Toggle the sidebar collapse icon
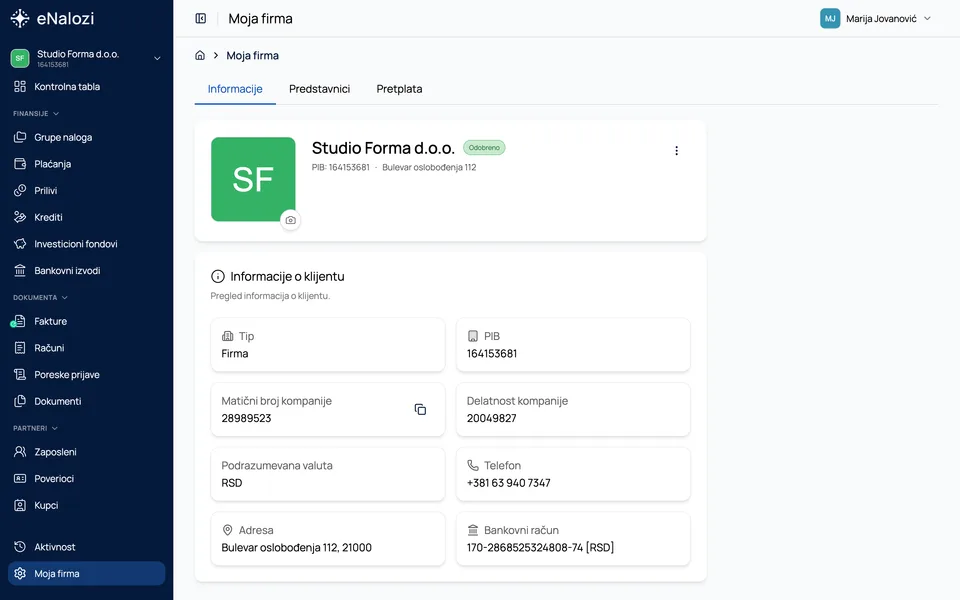This screenshot has width=960, height=600. pyautogui.click(x=201, y=18)
